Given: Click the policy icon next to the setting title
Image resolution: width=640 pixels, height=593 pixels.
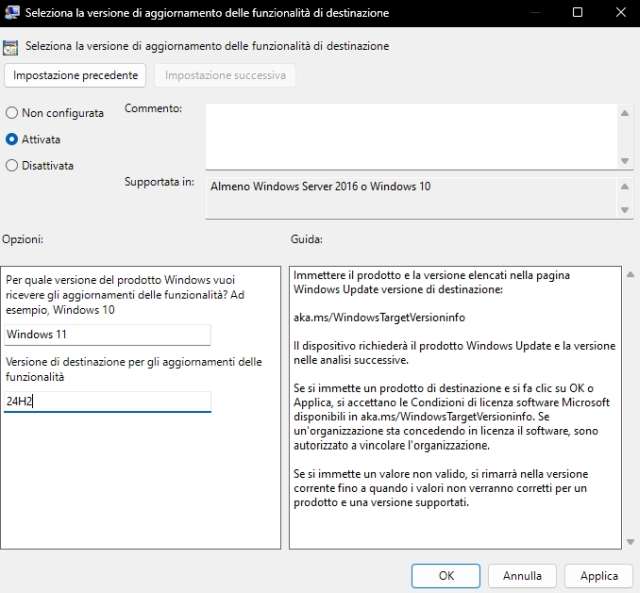Looking at the screenshot, I should point(11,48).
